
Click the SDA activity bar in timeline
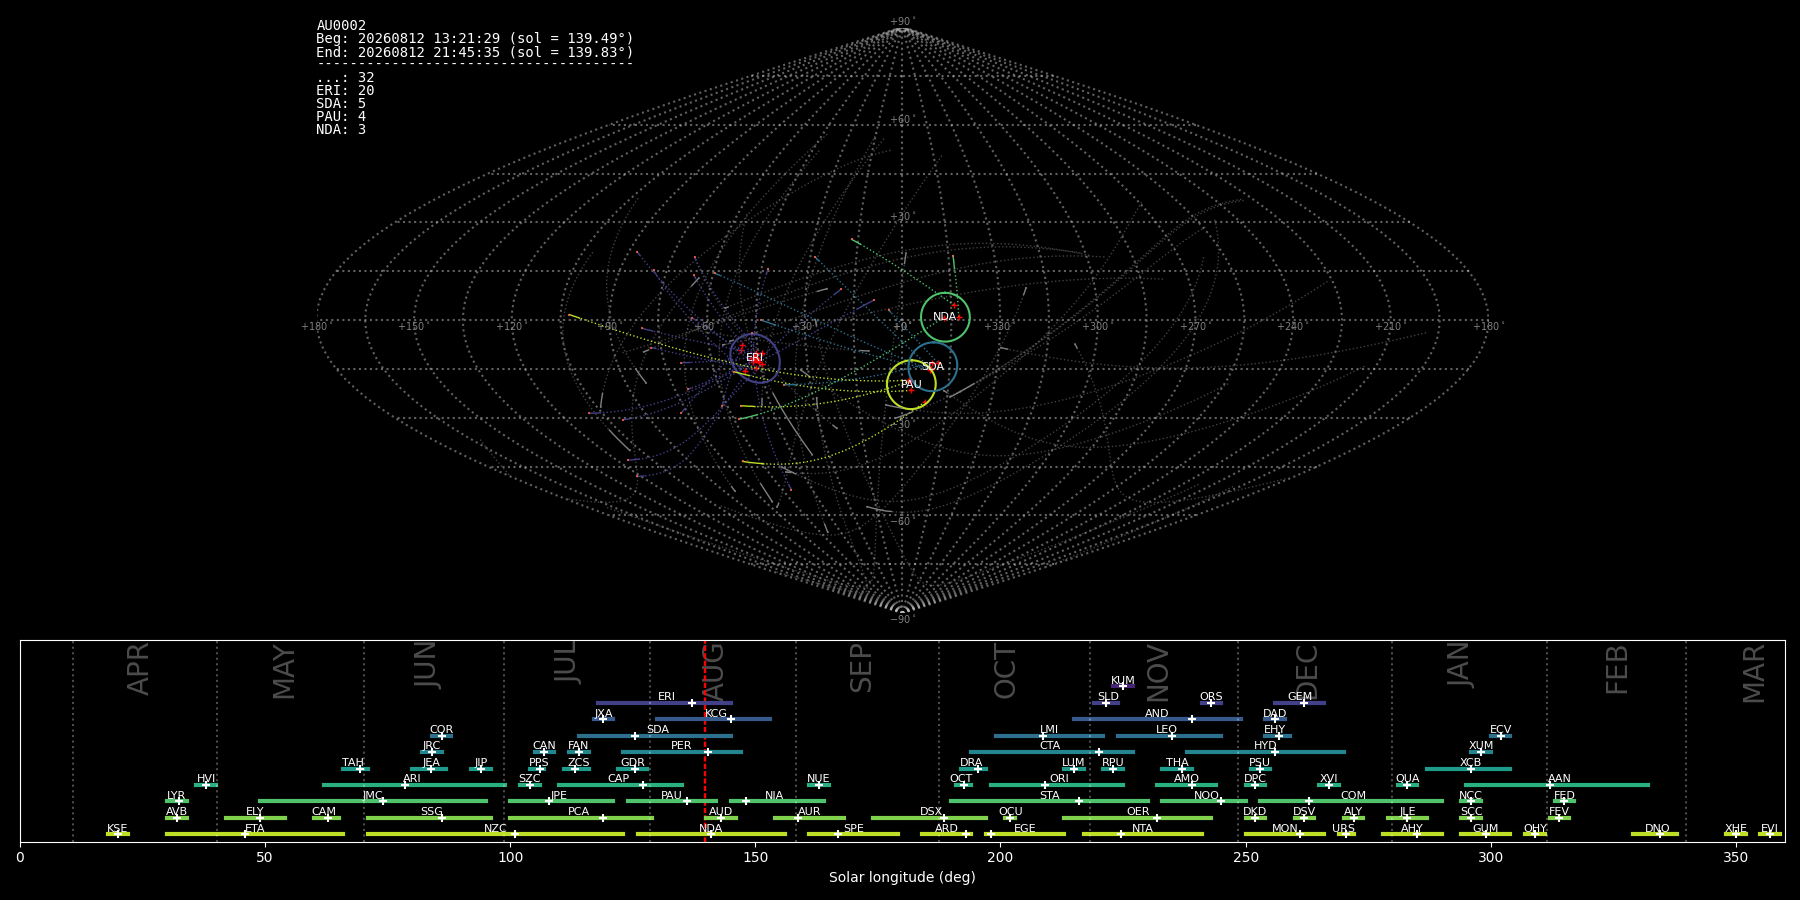point(655,736)
